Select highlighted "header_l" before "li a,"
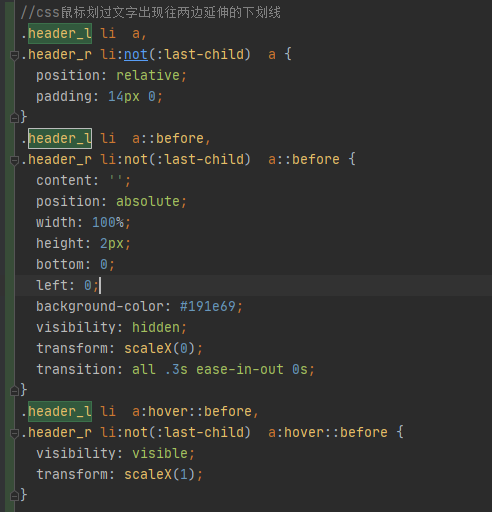Image resolution: width=492 pixels, height=512 pixels. click(x=60, y=34)
